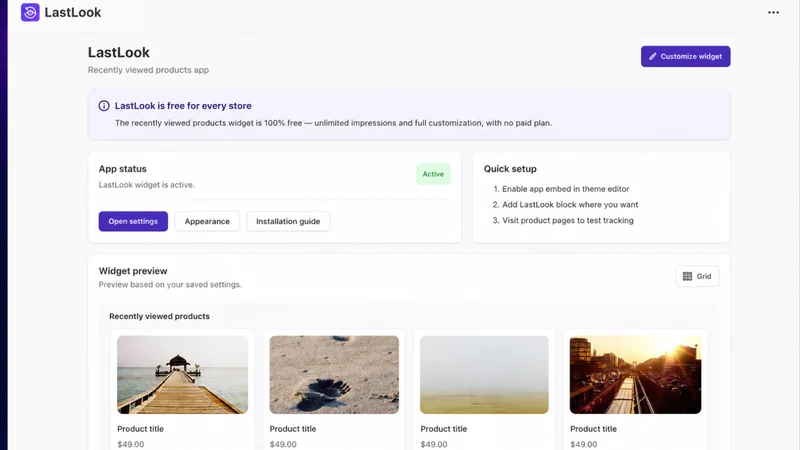Open the Installation guide

coord(288,221)
